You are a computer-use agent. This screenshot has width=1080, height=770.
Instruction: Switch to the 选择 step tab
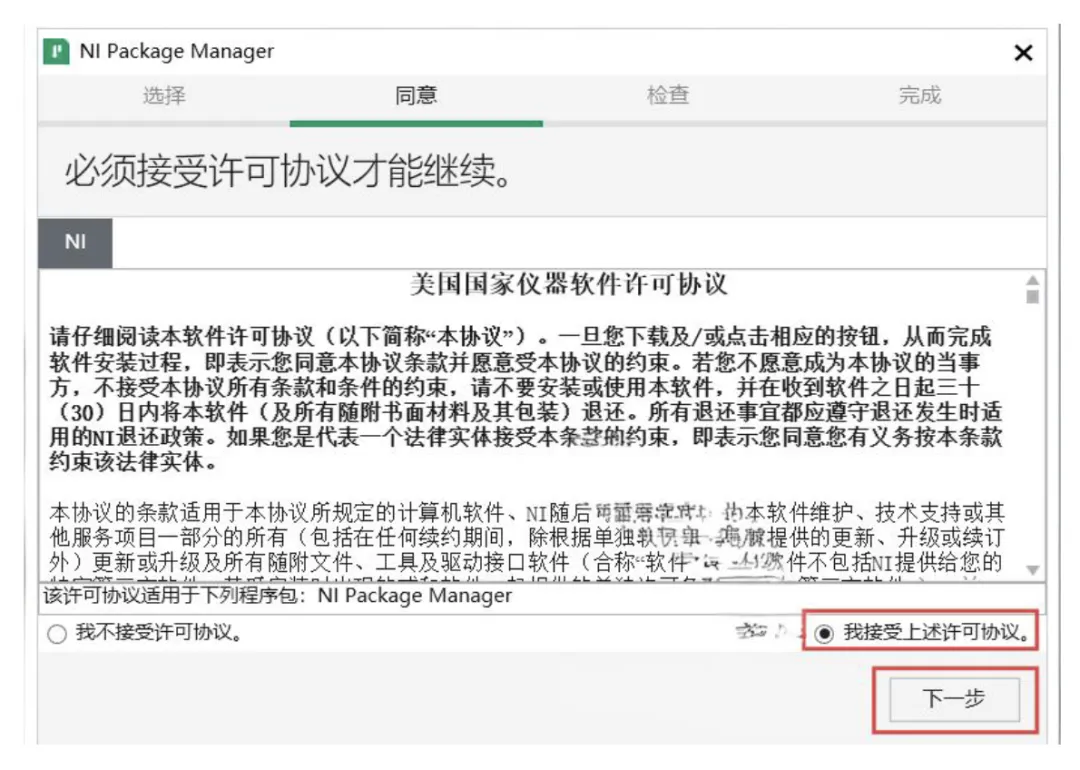coord(164,95)
